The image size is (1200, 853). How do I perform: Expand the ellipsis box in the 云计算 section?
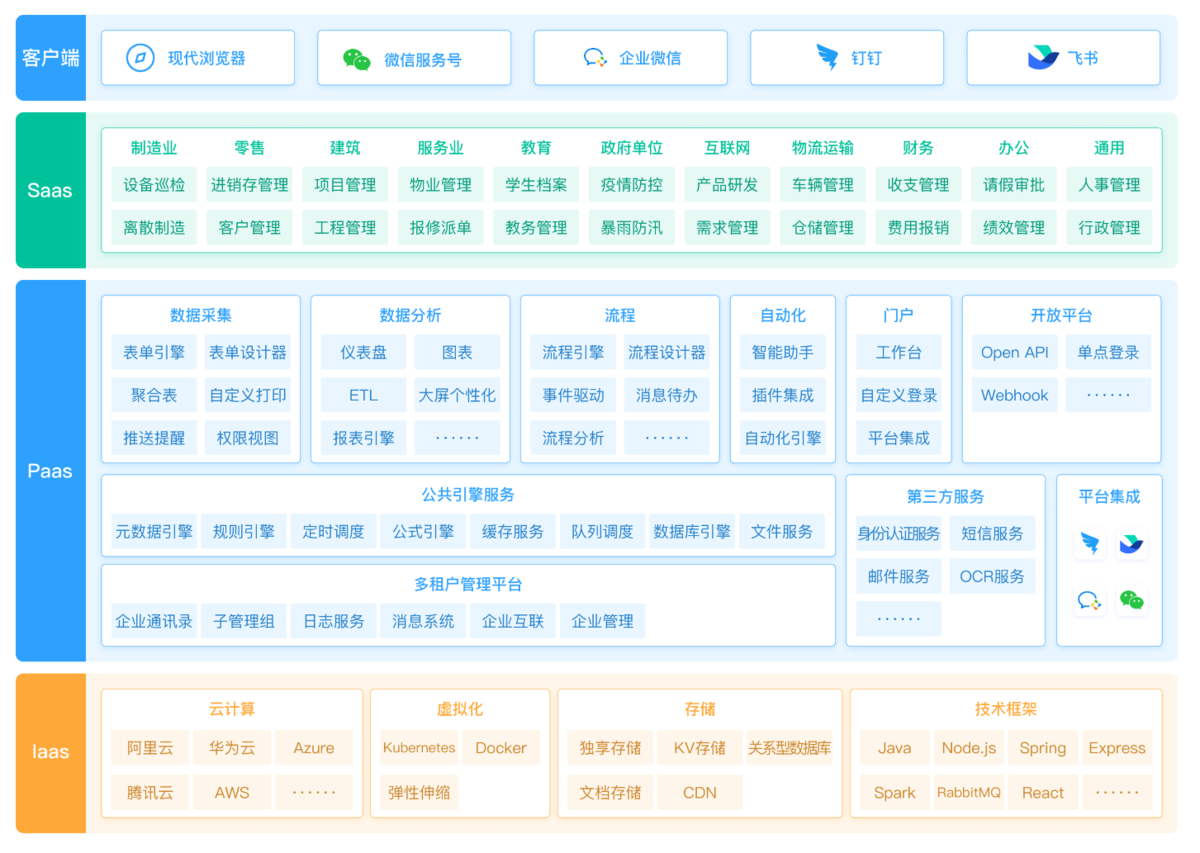[314, 792]
